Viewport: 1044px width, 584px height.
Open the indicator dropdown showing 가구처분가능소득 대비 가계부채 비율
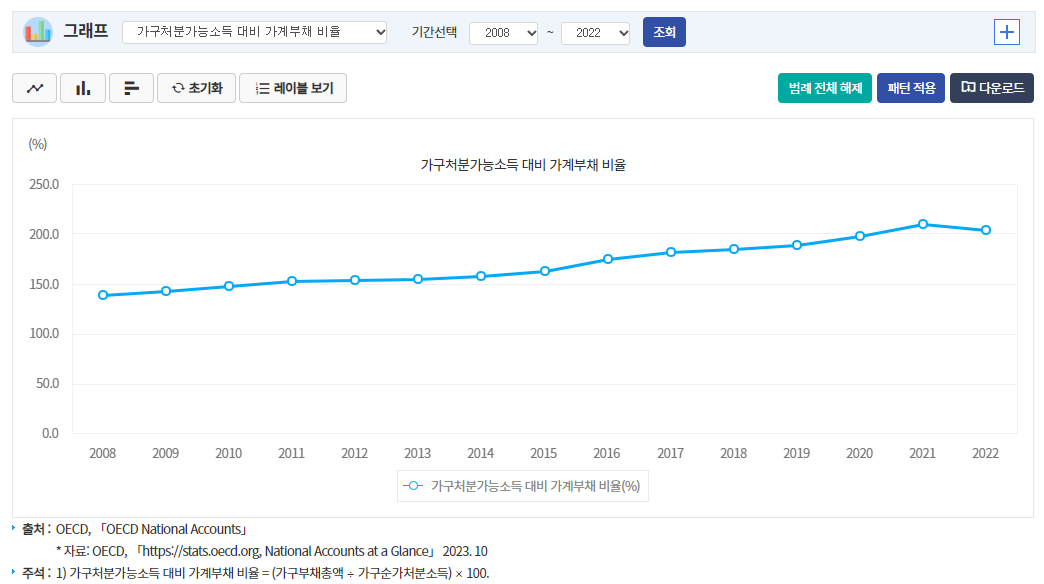tap(255, 31)
